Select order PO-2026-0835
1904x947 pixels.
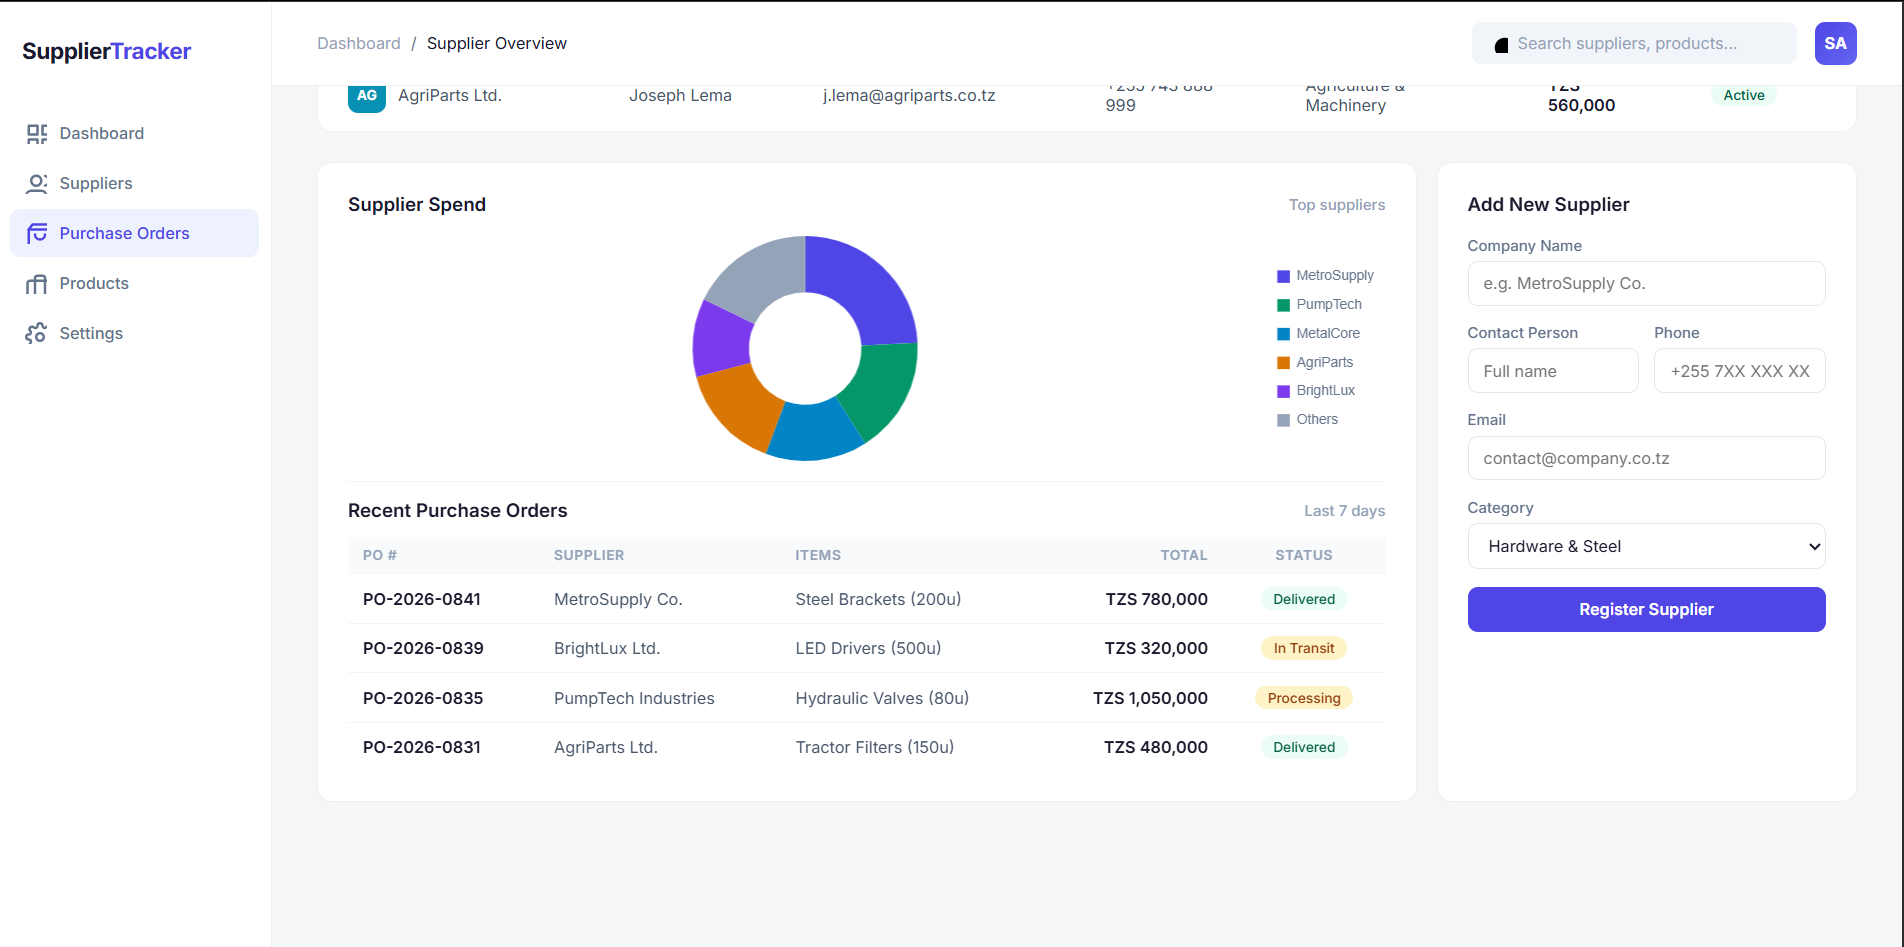point(423,698)
